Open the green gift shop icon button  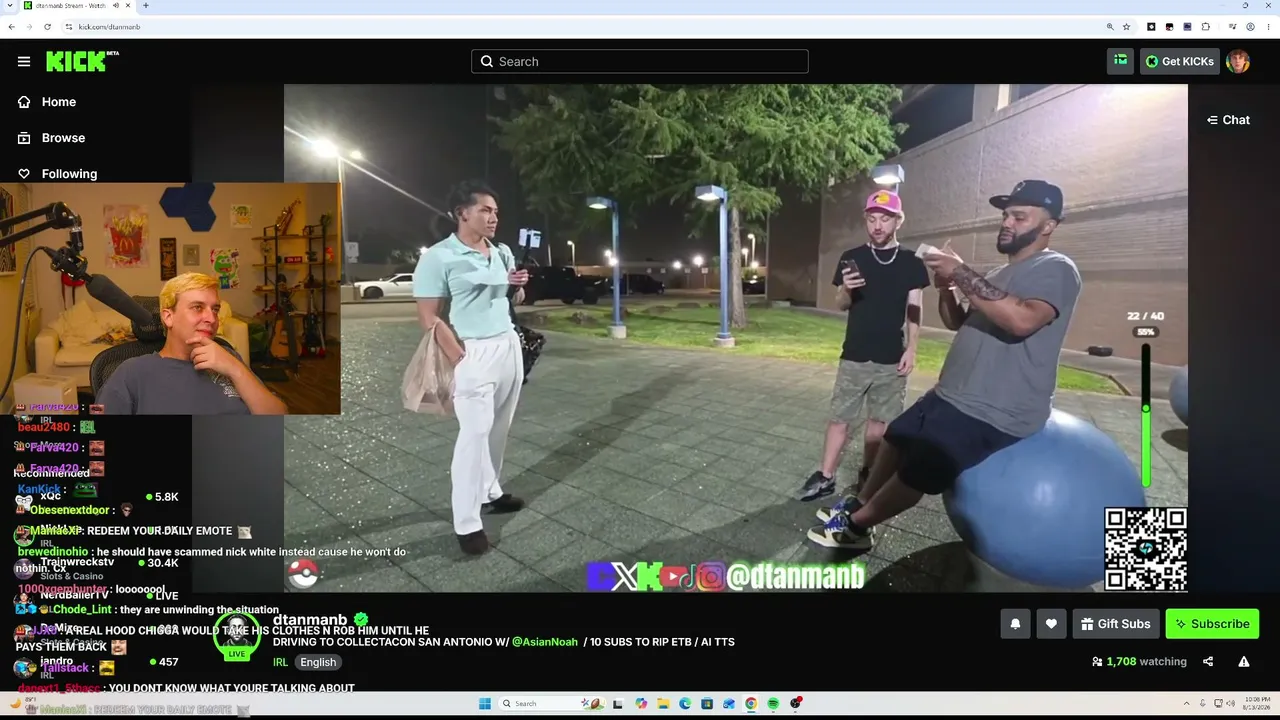tap(1120, 61)
